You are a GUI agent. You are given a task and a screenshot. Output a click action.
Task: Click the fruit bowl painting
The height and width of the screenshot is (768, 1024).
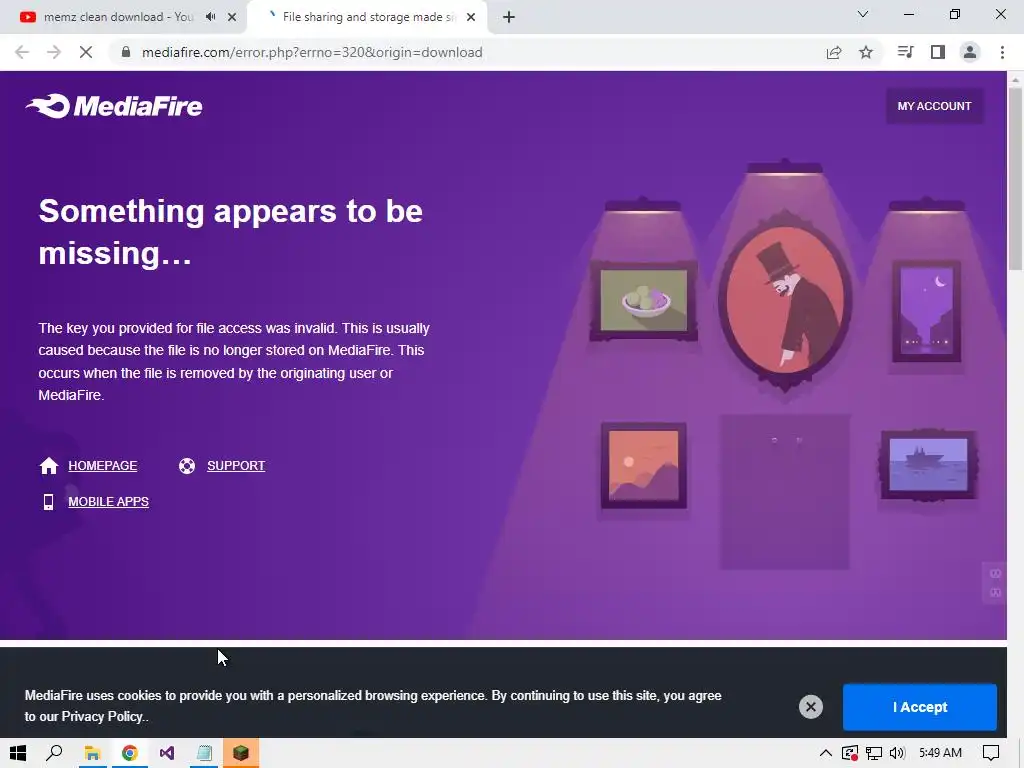pyautogui.click(x=643, y=301)
